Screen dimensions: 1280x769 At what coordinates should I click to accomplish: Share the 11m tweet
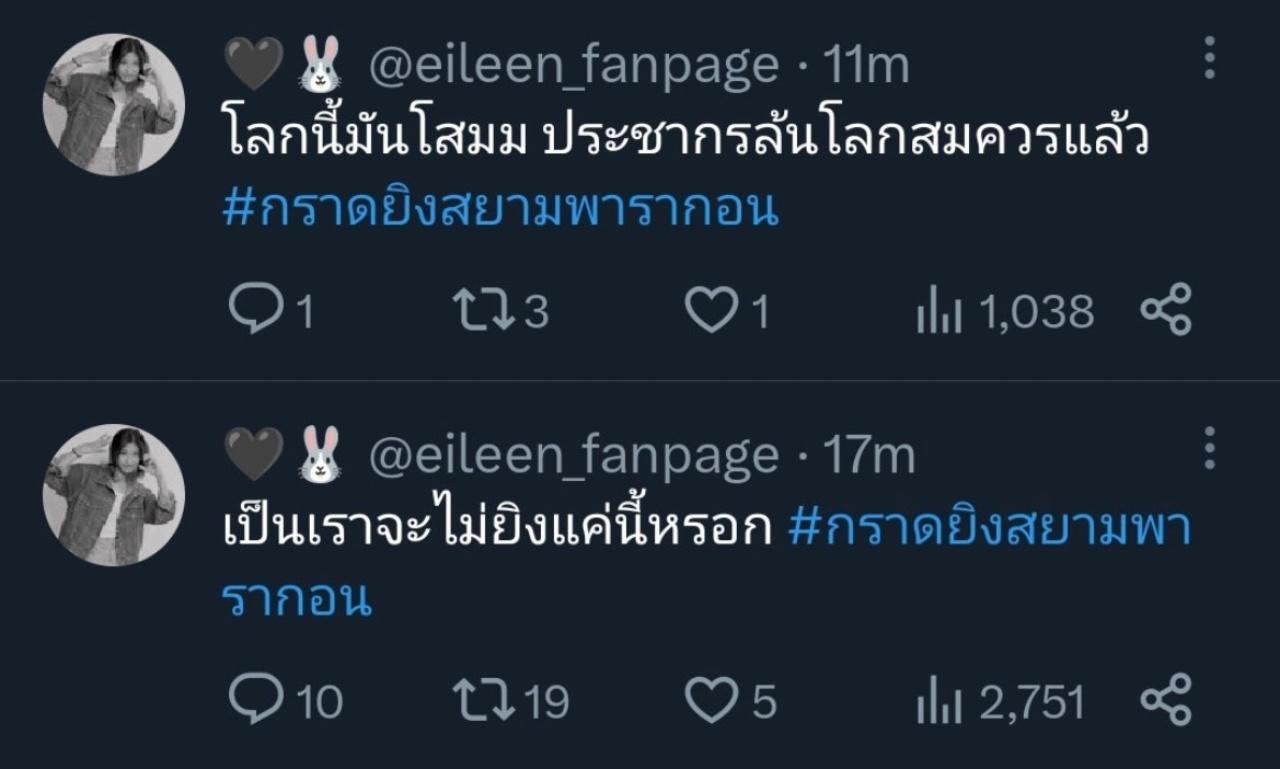coord(1166,309)
